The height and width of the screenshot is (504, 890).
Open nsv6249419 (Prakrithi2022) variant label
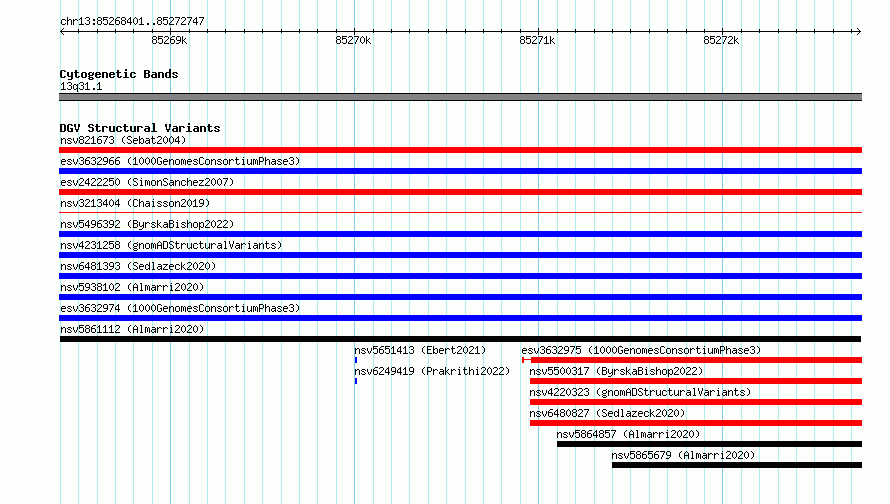click(432, 371)
